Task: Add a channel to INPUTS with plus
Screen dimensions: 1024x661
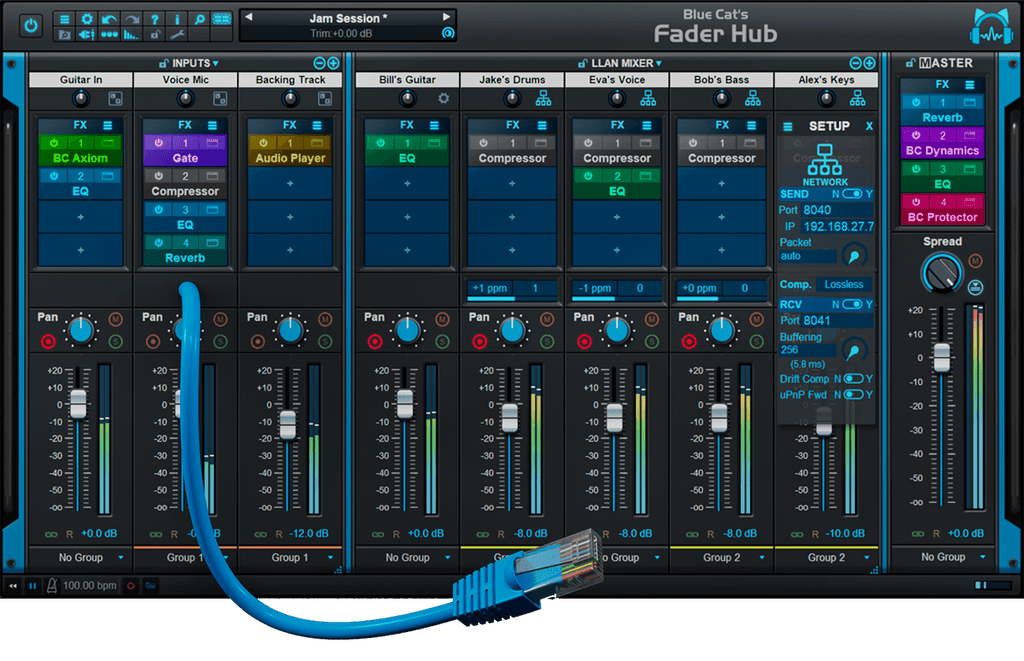Action: pyautogui.click(x=333, y=63)
